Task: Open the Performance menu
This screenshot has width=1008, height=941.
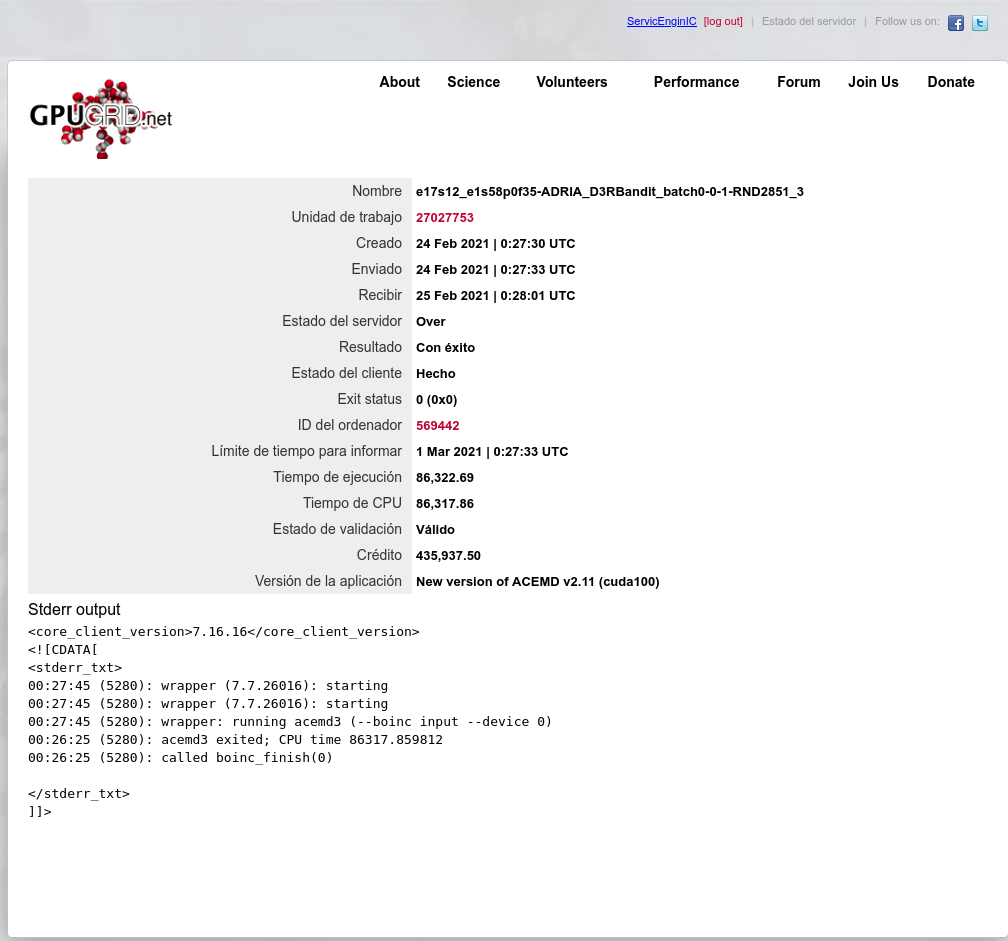Action: pos(696,82)
